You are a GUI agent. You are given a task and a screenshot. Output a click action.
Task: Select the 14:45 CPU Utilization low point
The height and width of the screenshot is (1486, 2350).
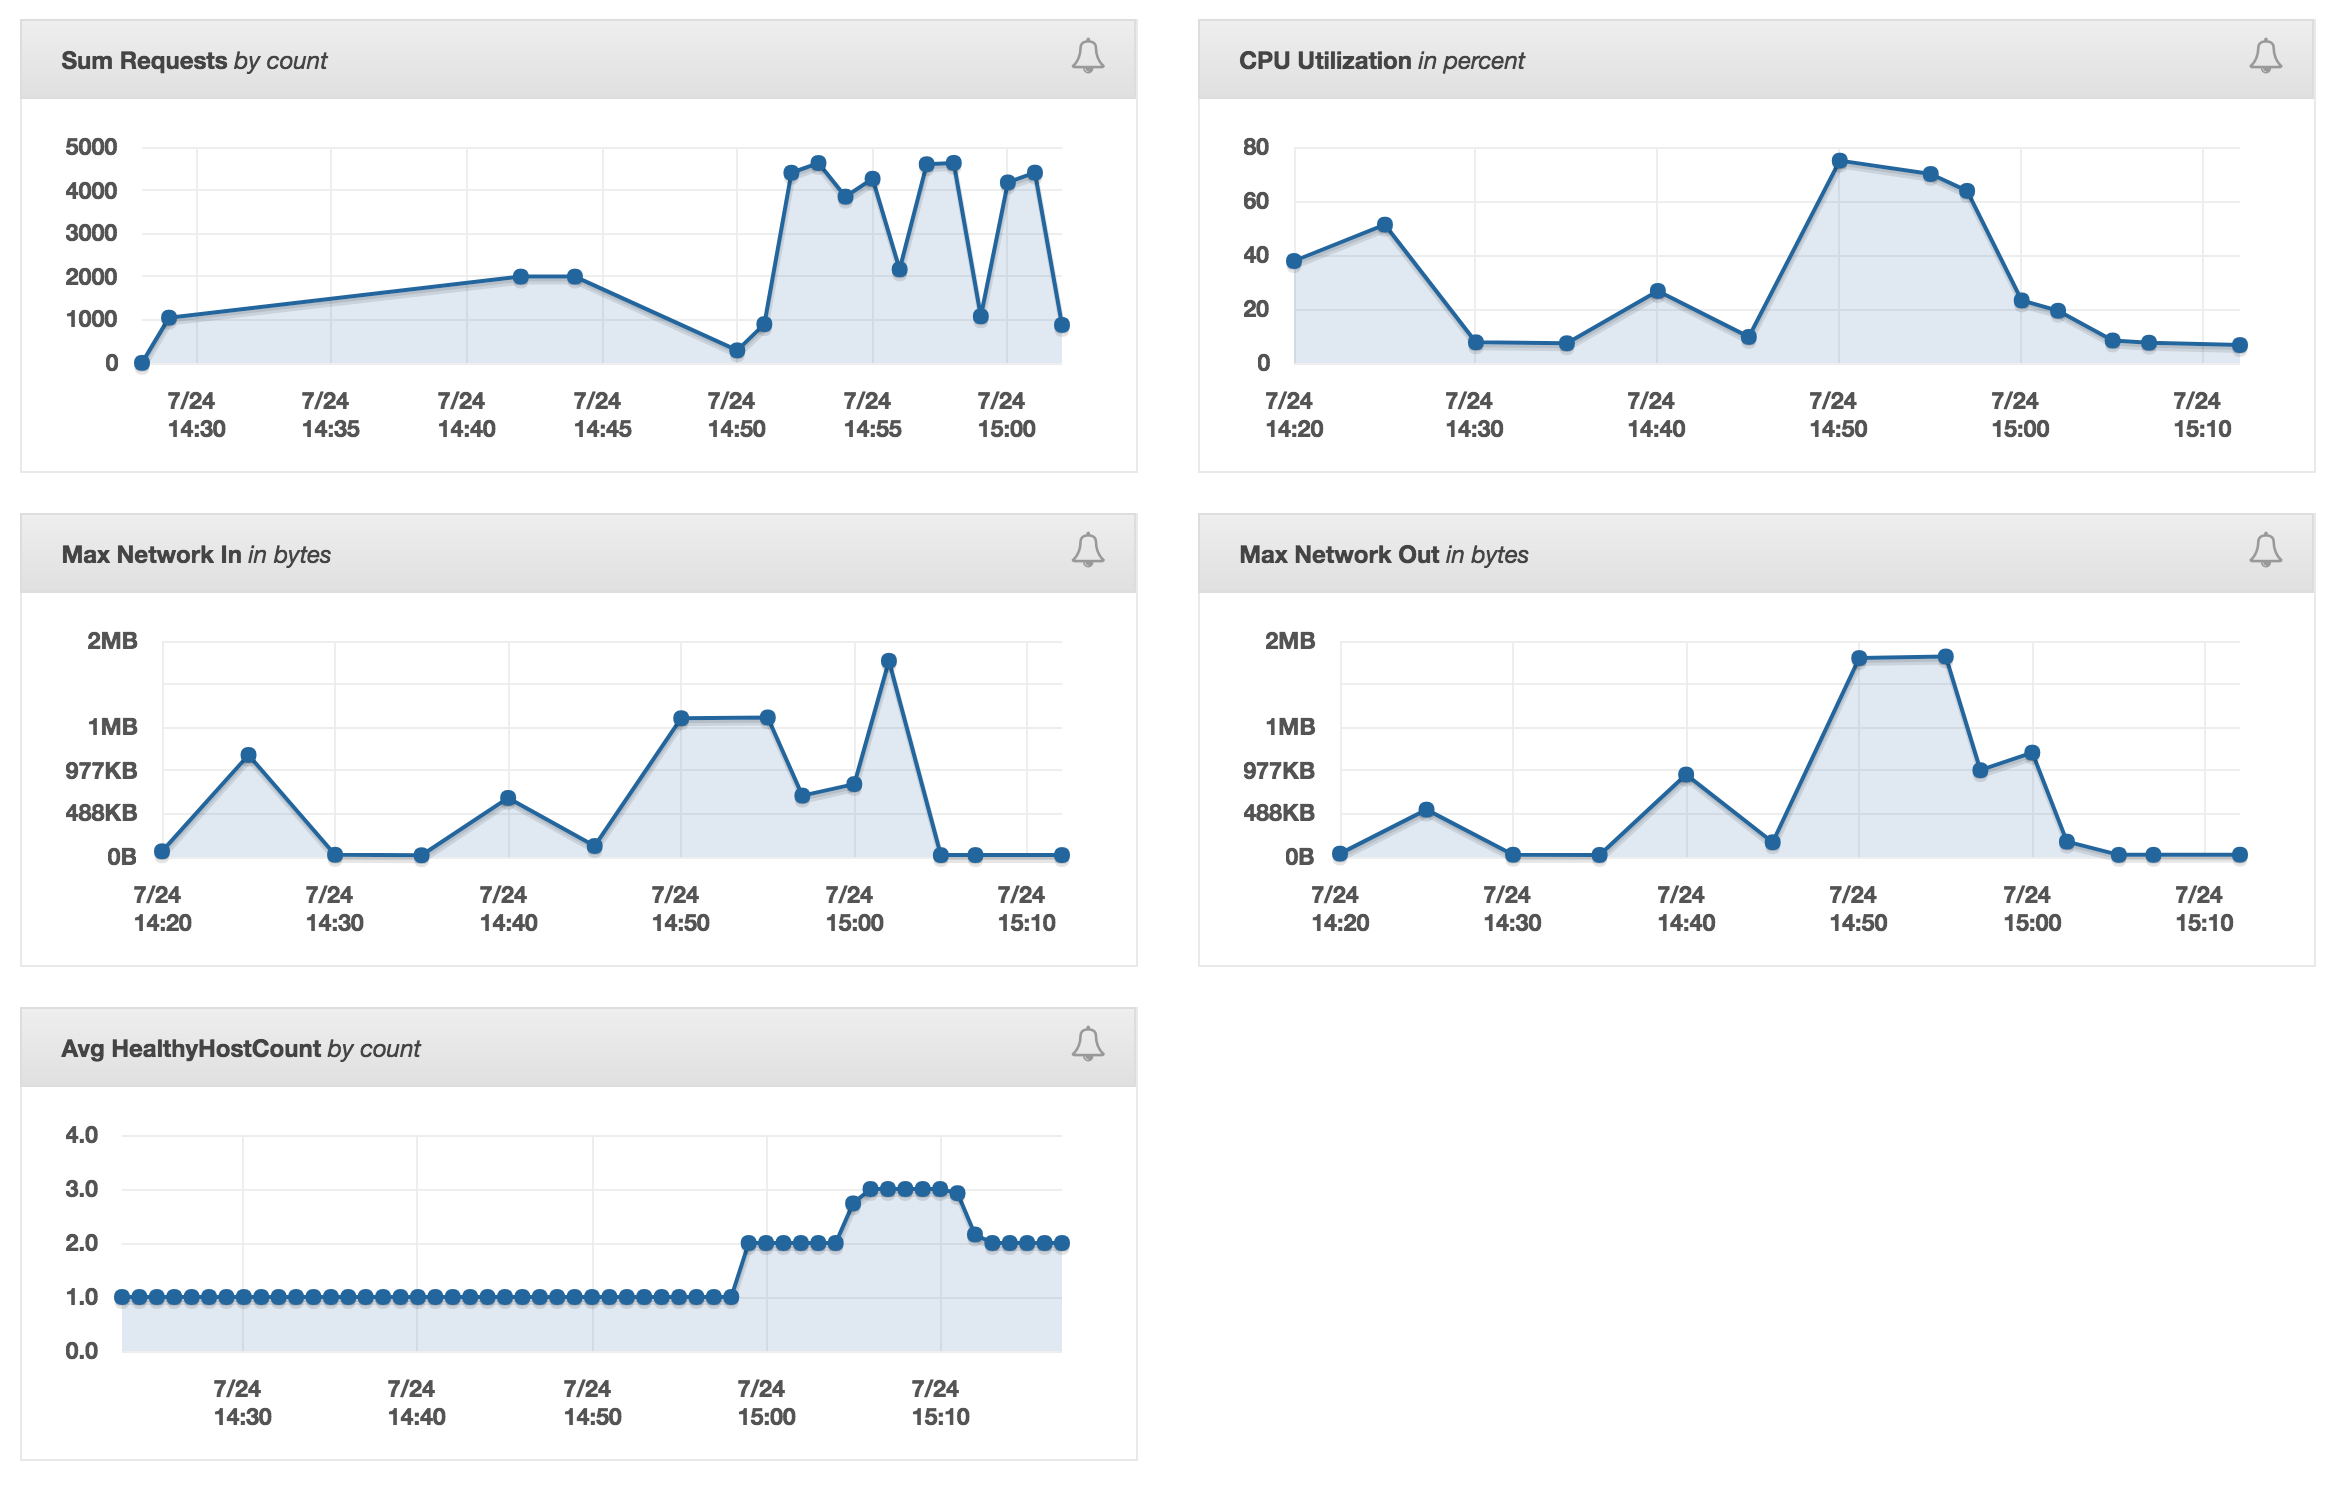[x=1748, y=336]
